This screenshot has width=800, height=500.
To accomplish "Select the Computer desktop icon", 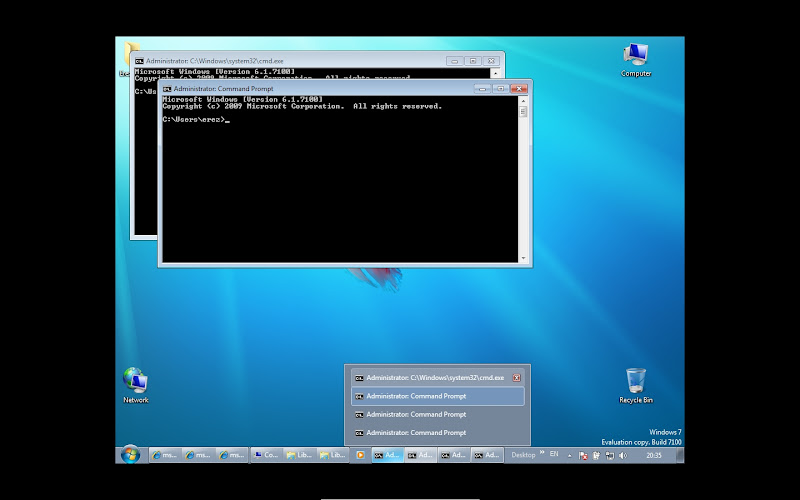I will coord(636,60).
